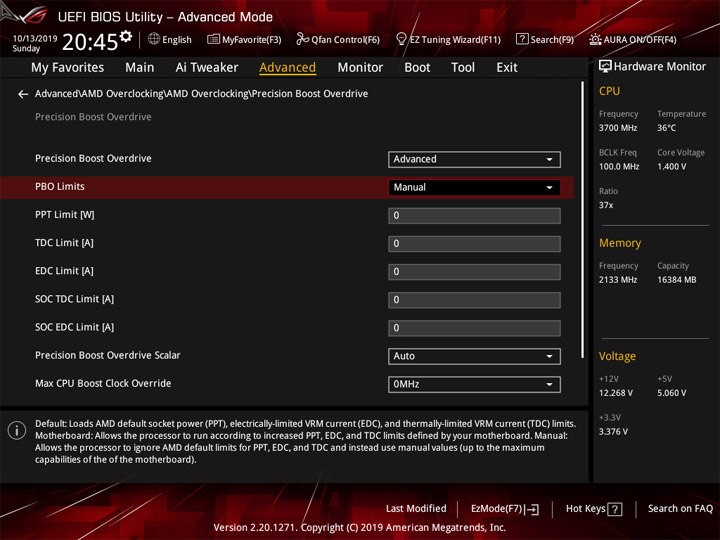
Task: Click the Hardware Monitor icon
Action: [605, 66]
